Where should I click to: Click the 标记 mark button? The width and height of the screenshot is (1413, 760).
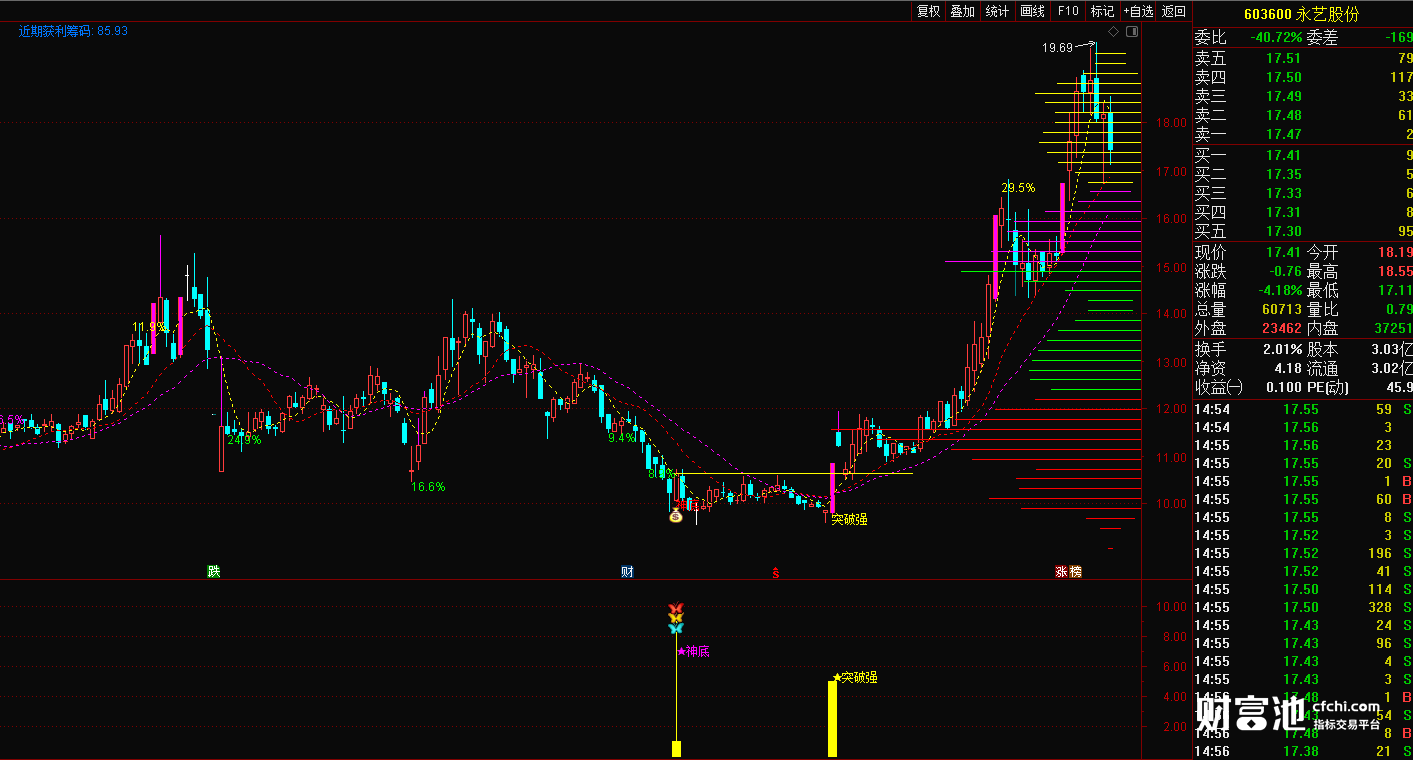1102,11
